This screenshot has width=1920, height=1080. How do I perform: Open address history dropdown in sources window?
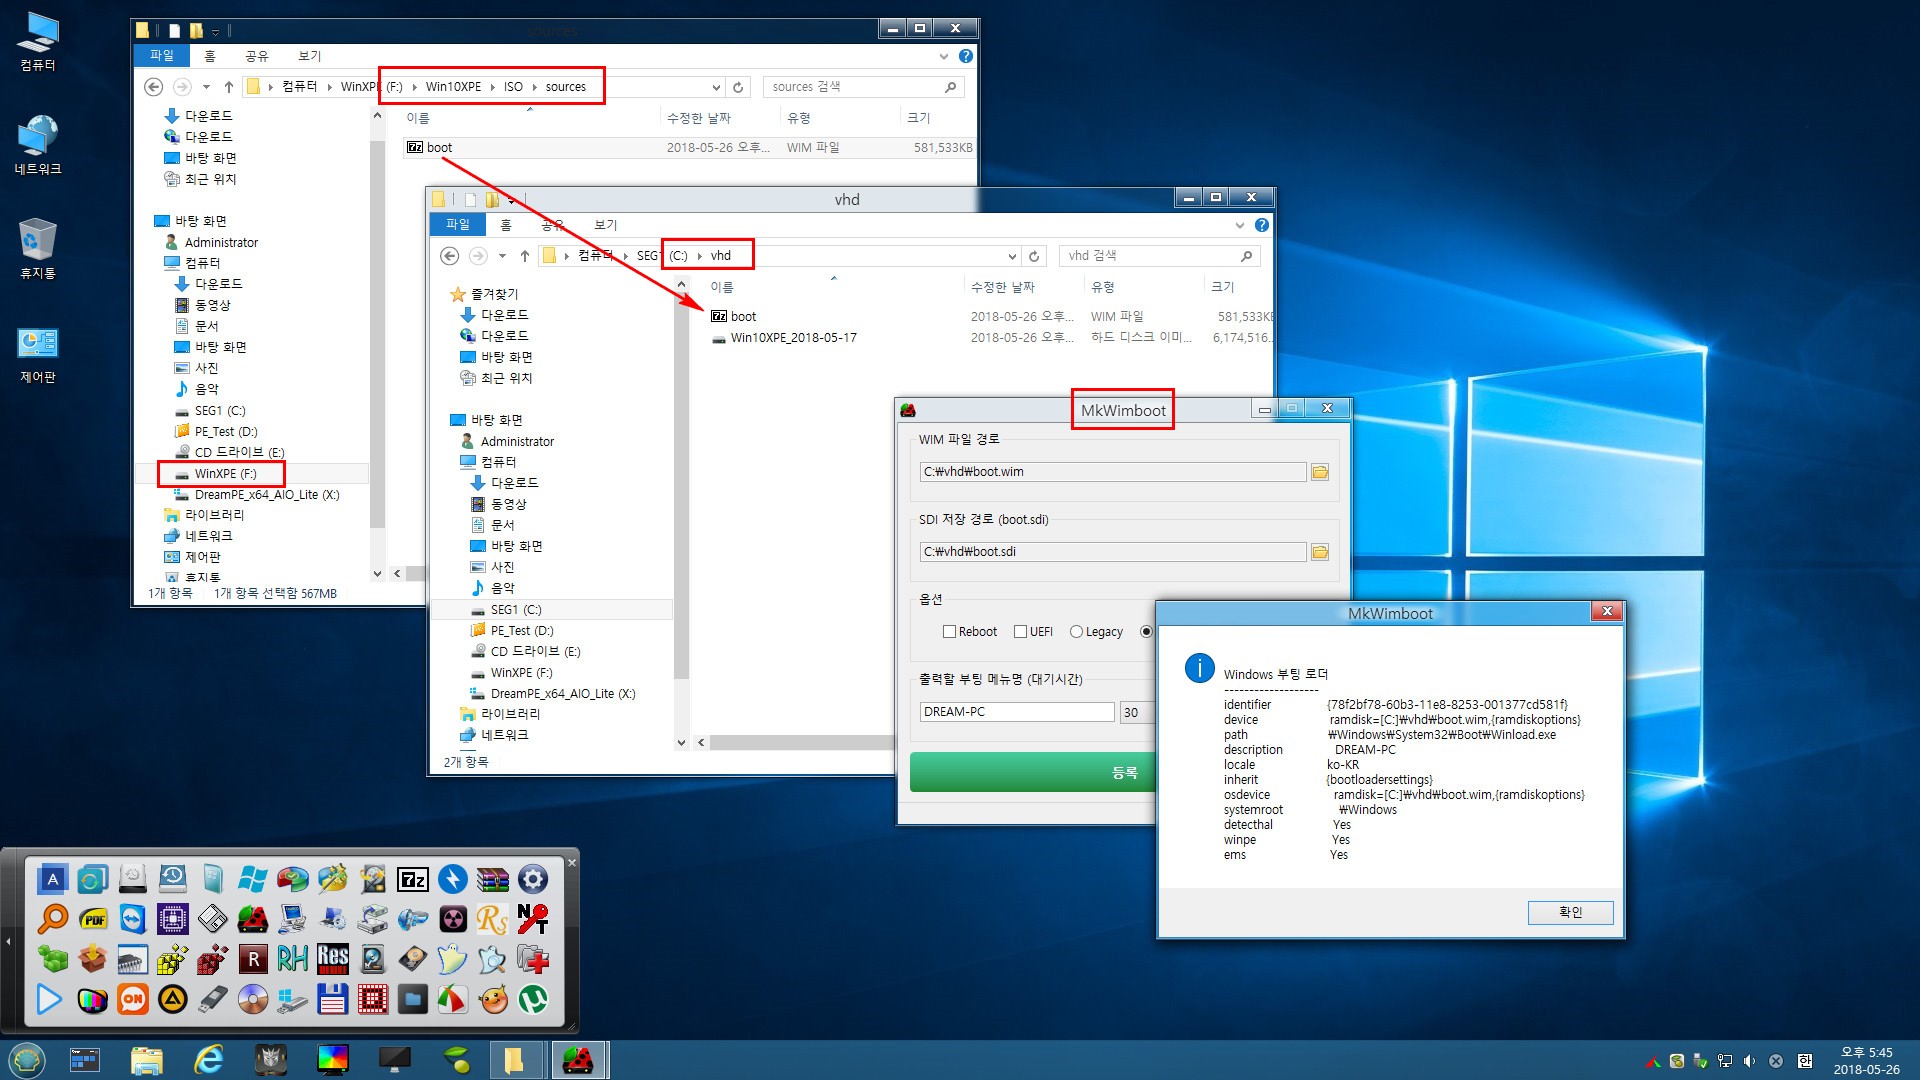716,87
